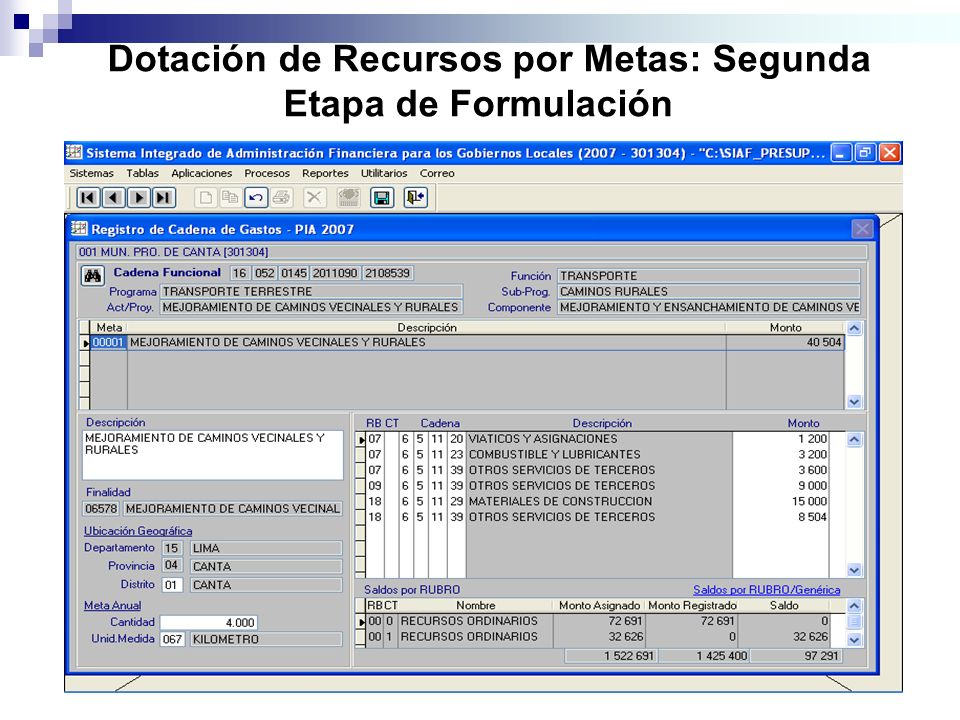
Task: Close the Registro de Cadena de Gastos window
Action: coord(862,229)
